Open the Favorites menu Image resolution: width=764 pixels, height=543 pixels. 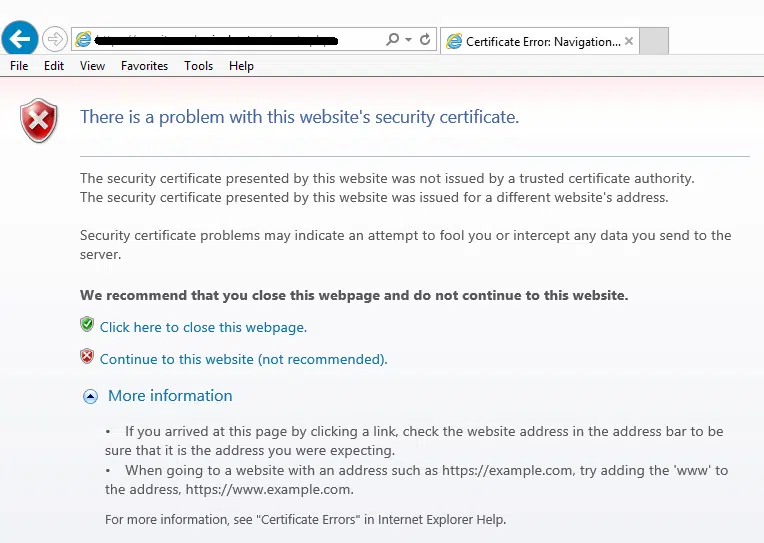(x=144, y=66)
